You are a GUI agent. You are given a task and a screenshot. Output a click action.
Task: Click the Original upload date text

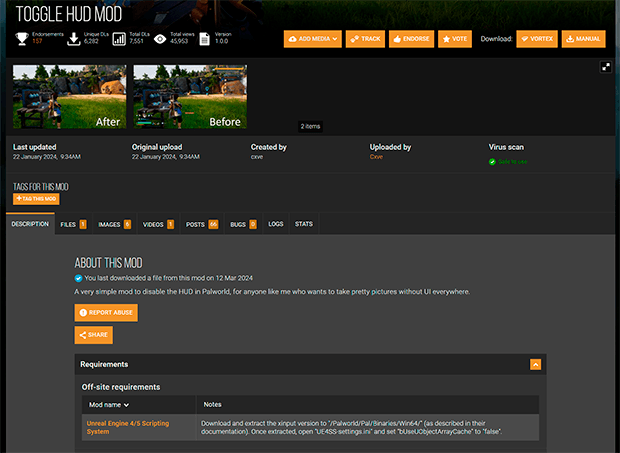point(166,157)
